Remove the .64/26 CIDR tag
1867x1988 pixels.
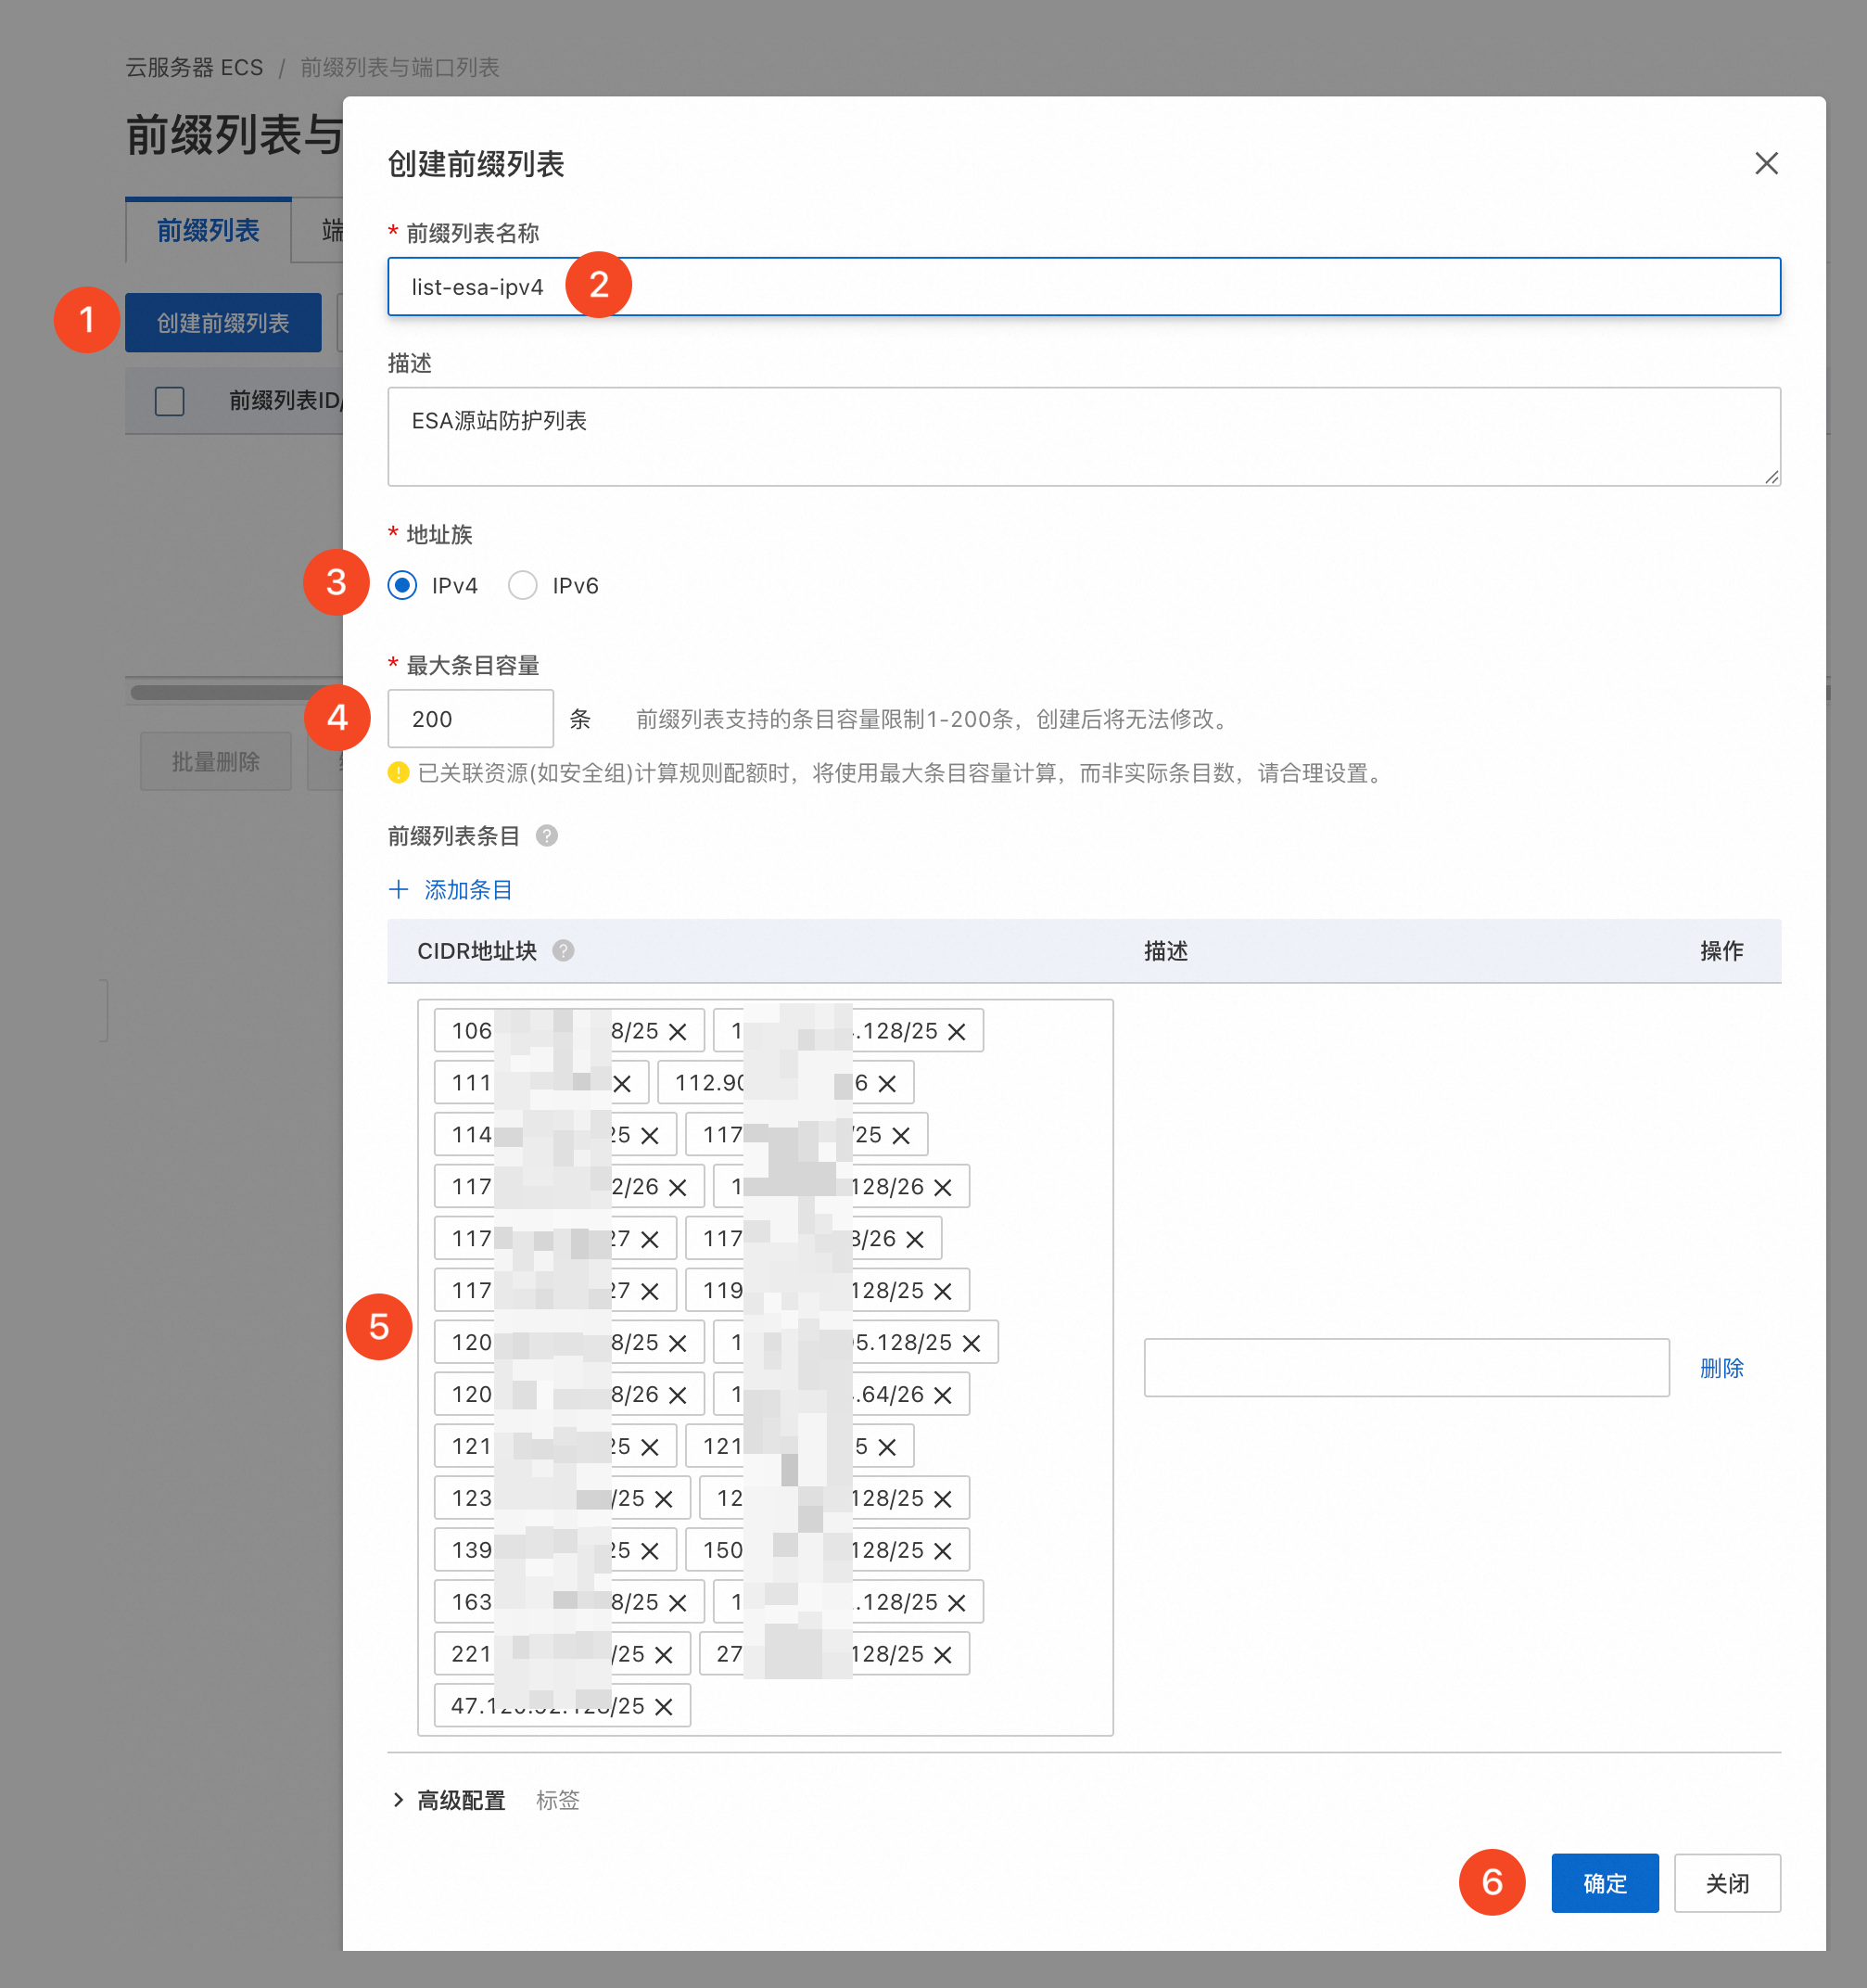pyautogui.click(x=942, y=1395)
